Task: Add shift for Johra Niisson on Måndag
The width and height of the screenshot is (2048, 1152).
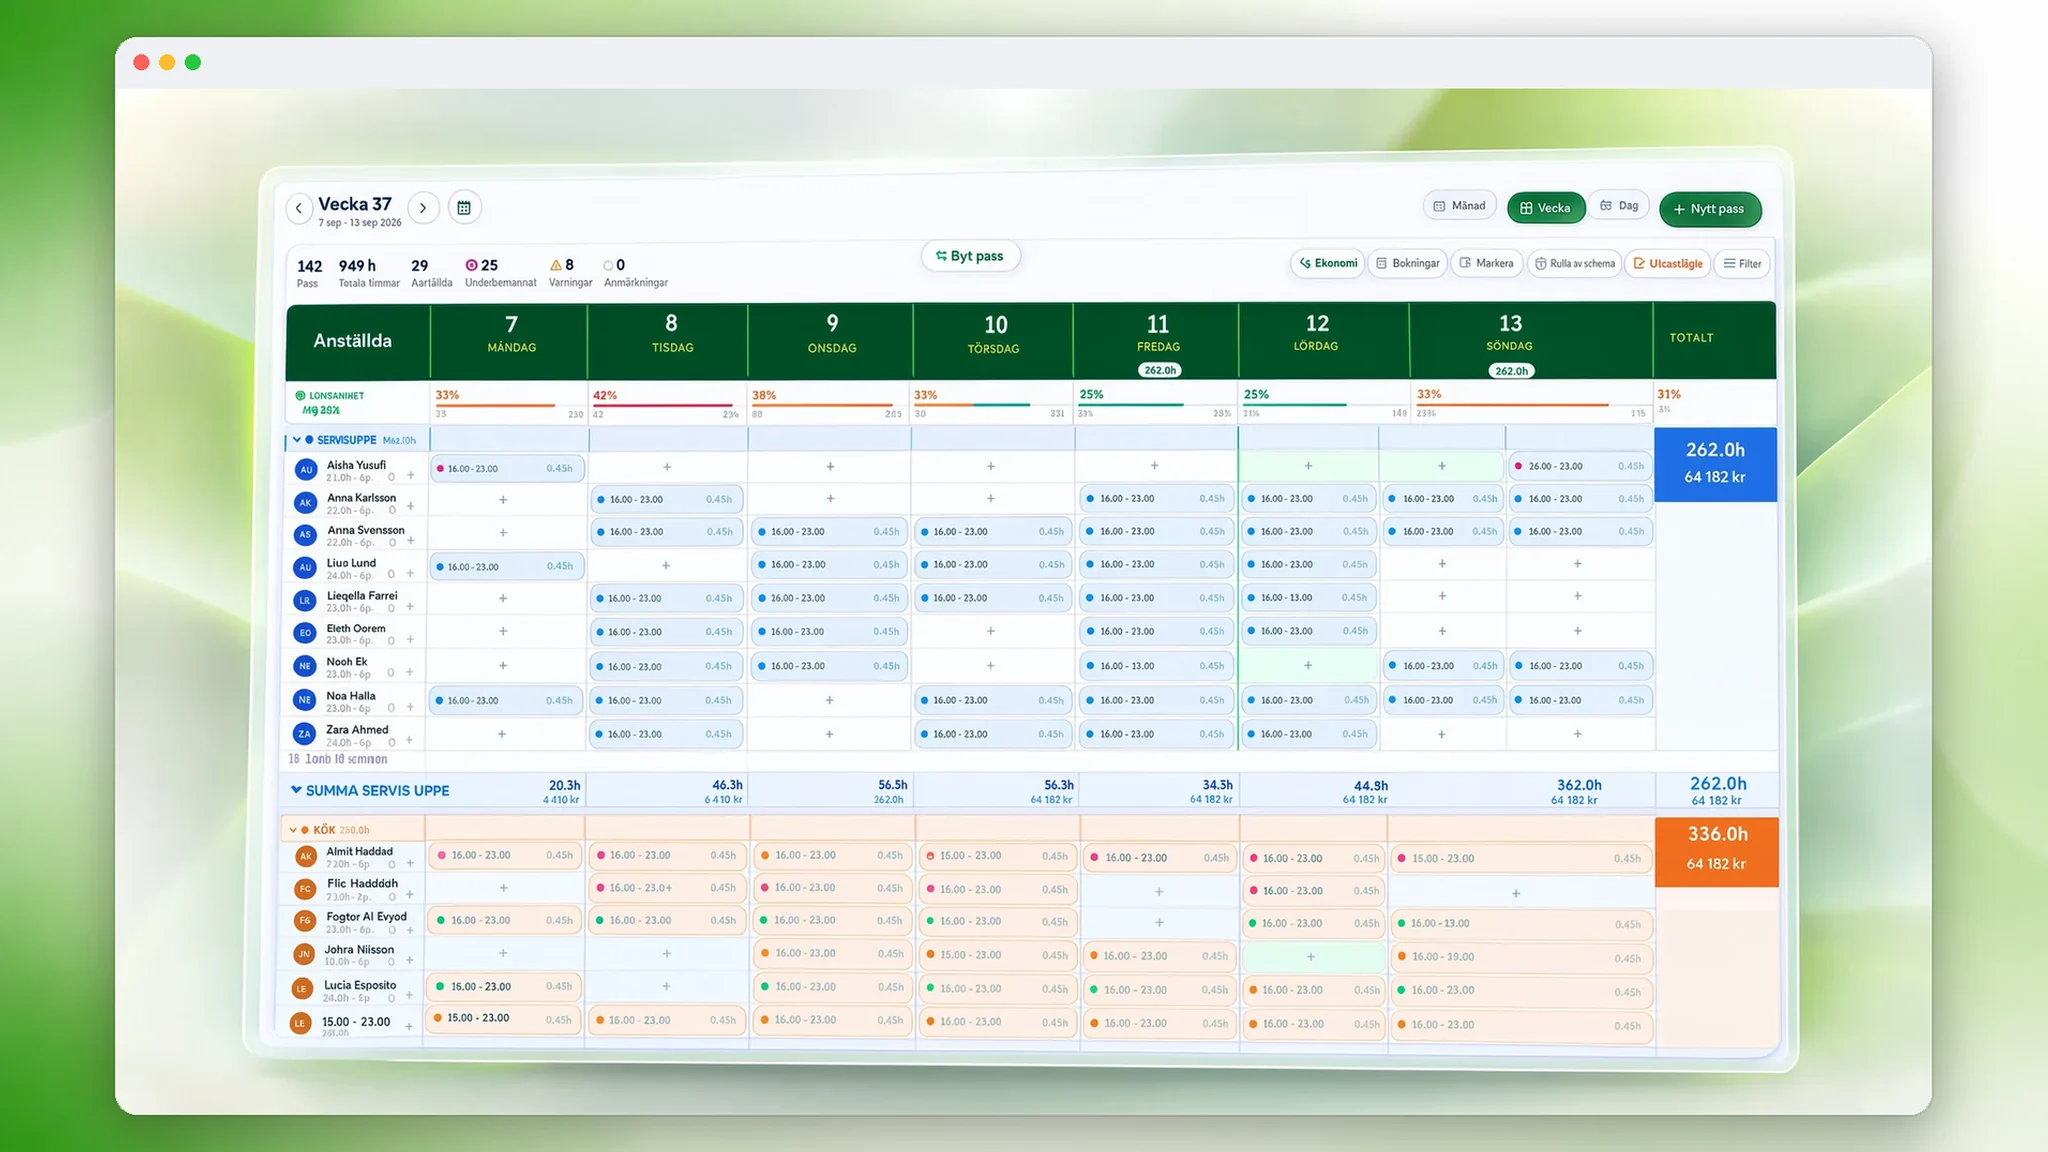Action: pyautogui.click(x=503, y=954)
